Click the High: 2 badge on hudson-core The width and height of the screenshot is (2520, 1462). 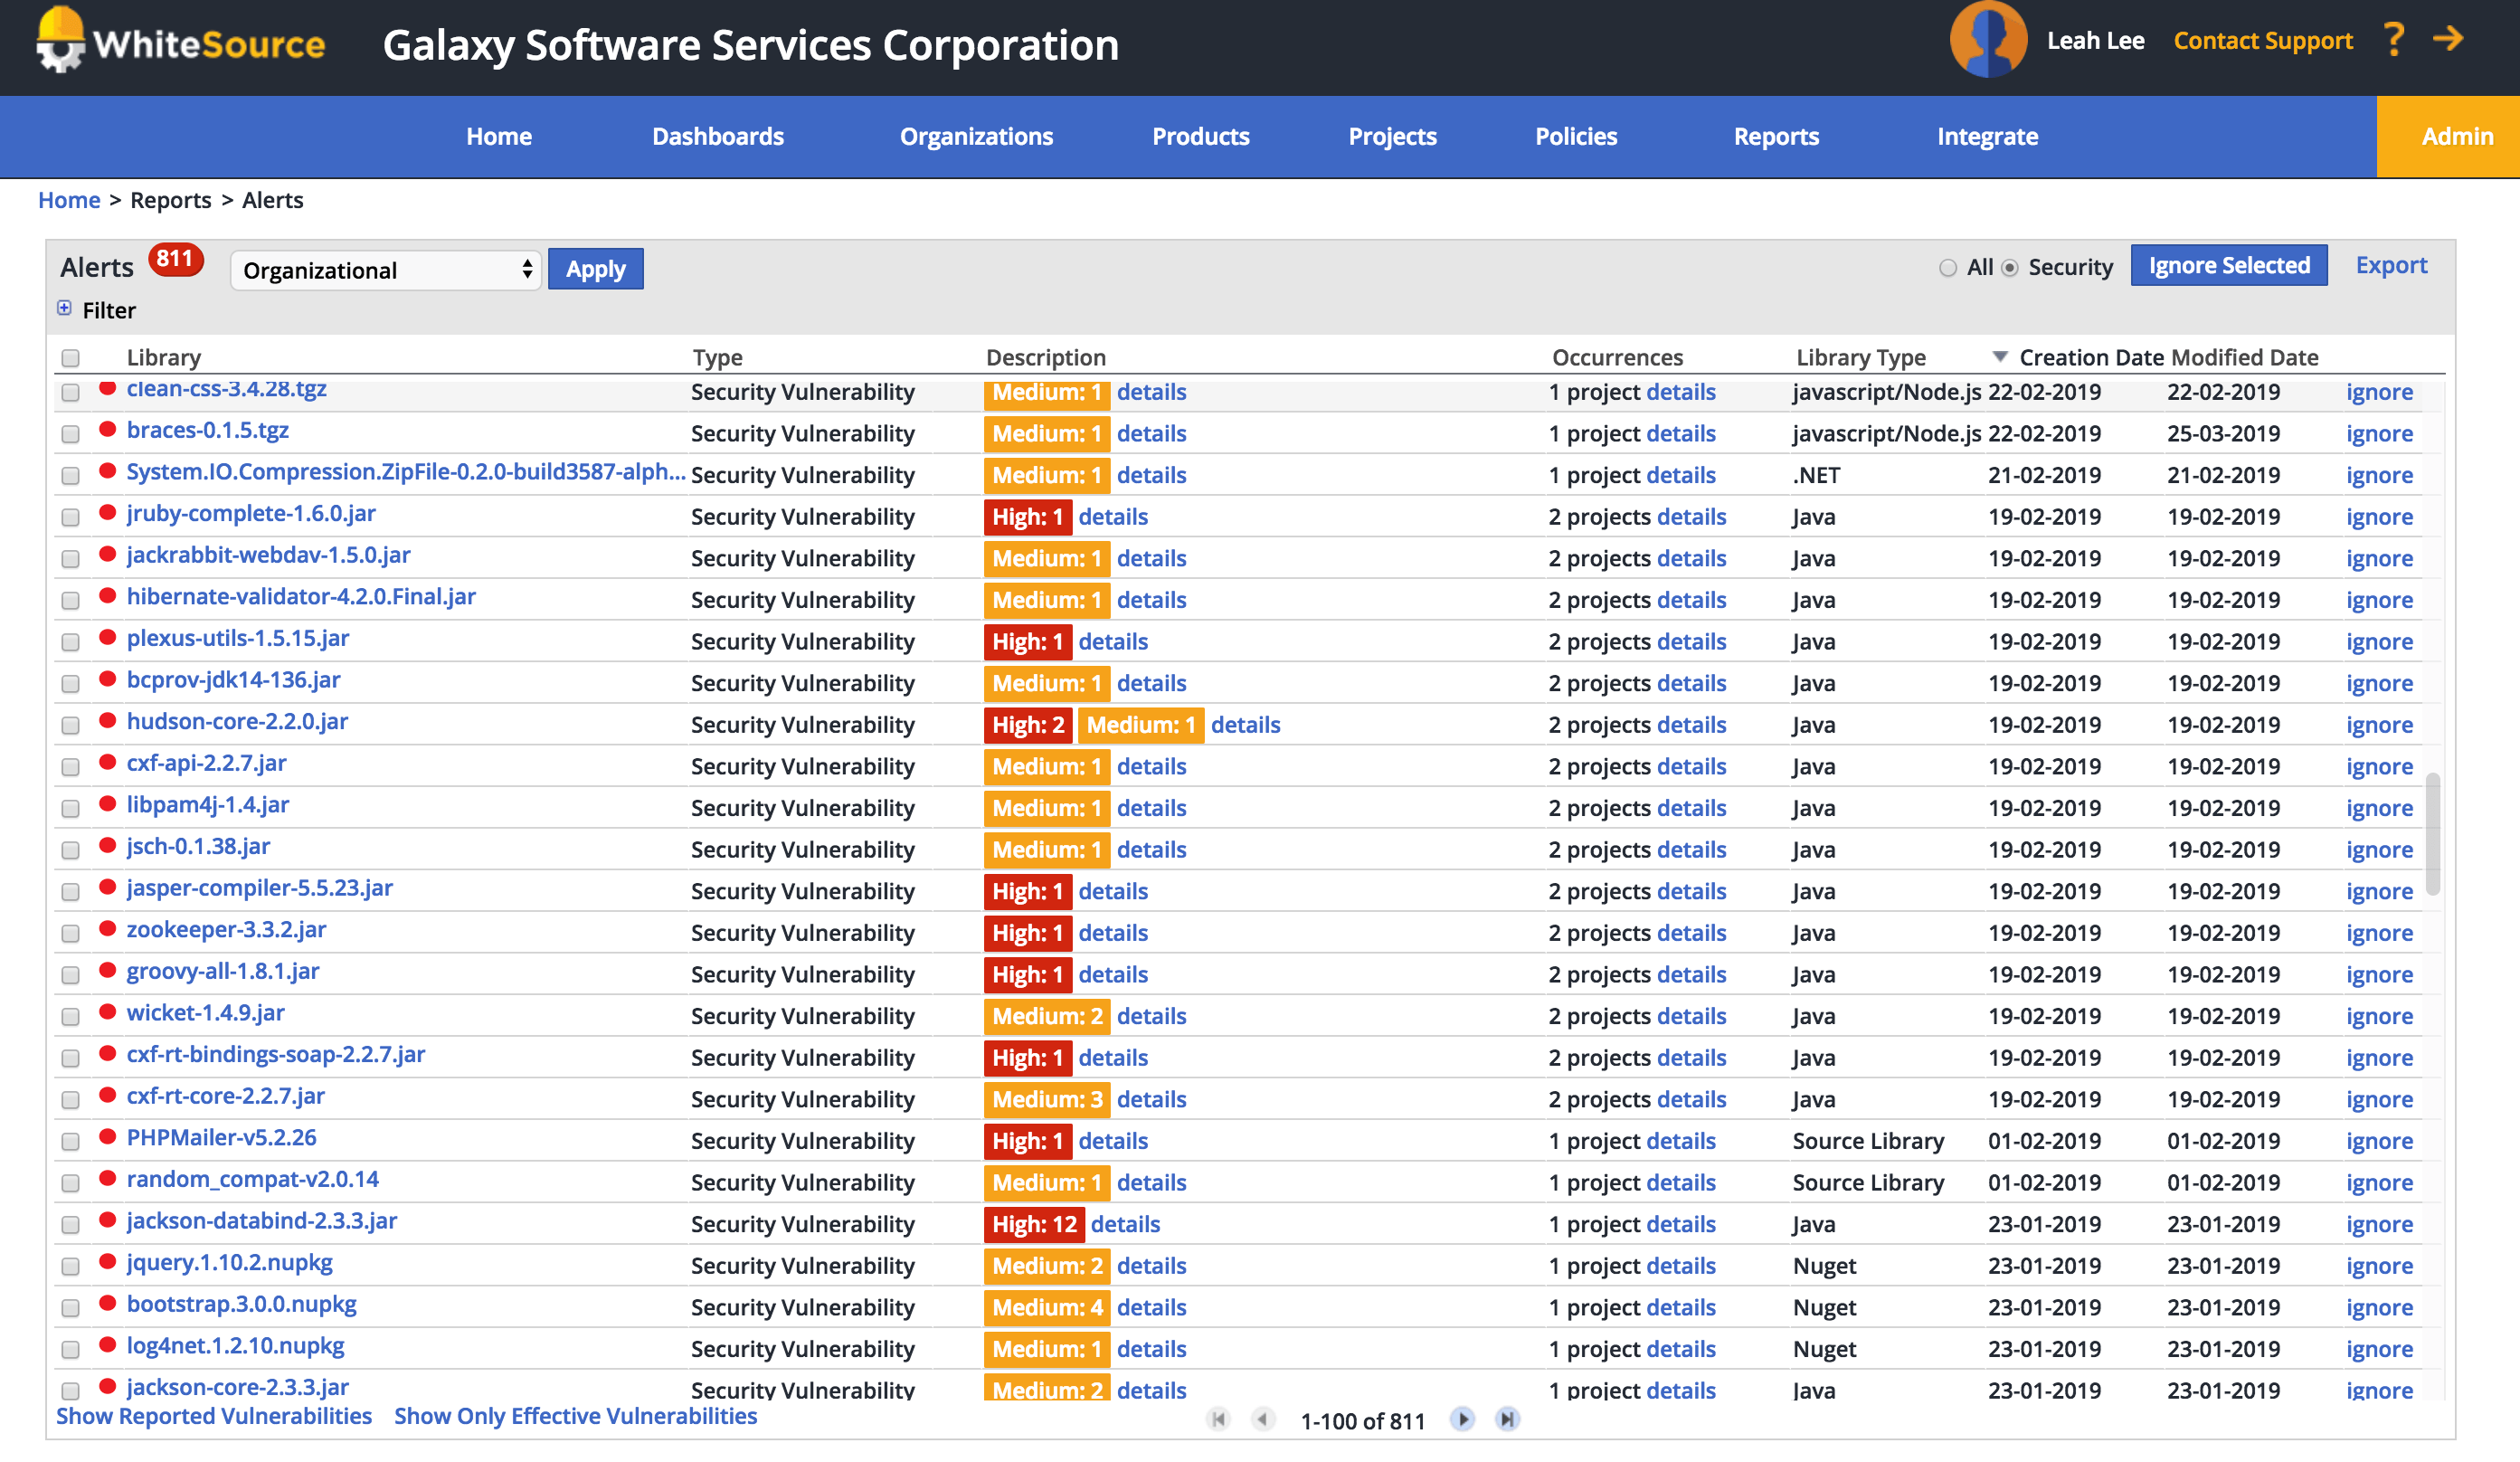(x=1028, y=725)
